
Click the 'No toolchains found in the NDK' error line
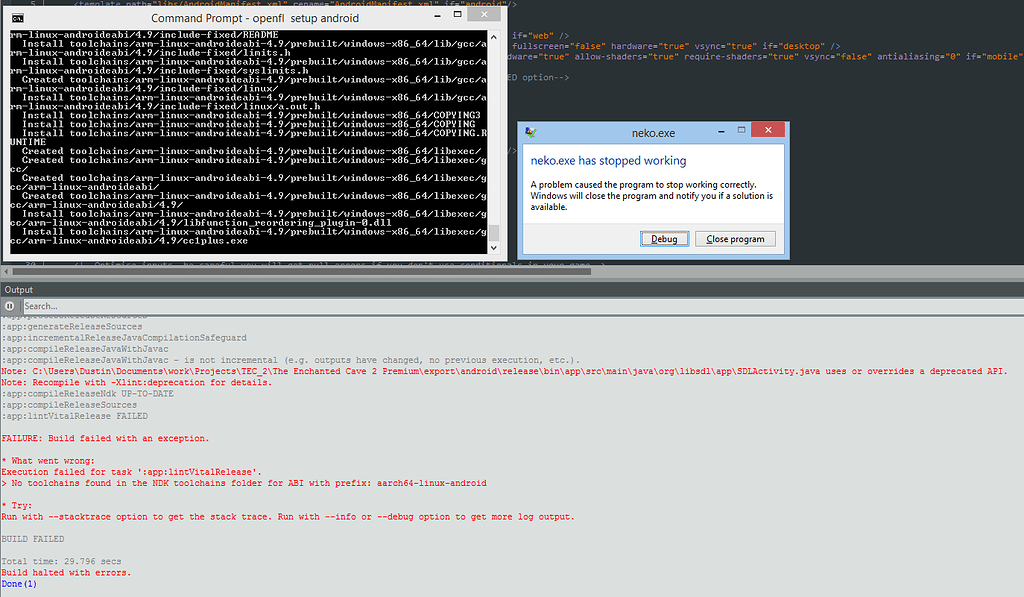point(244,483)
